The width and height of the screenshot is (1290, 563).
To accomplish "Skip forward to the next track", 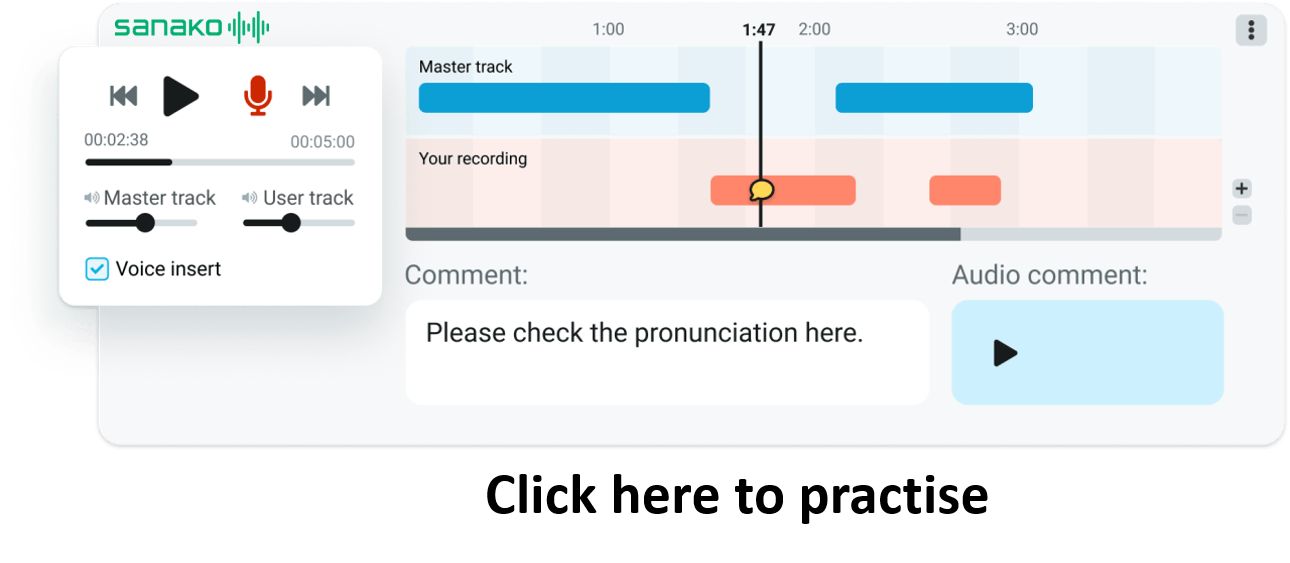I will click(316, 96).
